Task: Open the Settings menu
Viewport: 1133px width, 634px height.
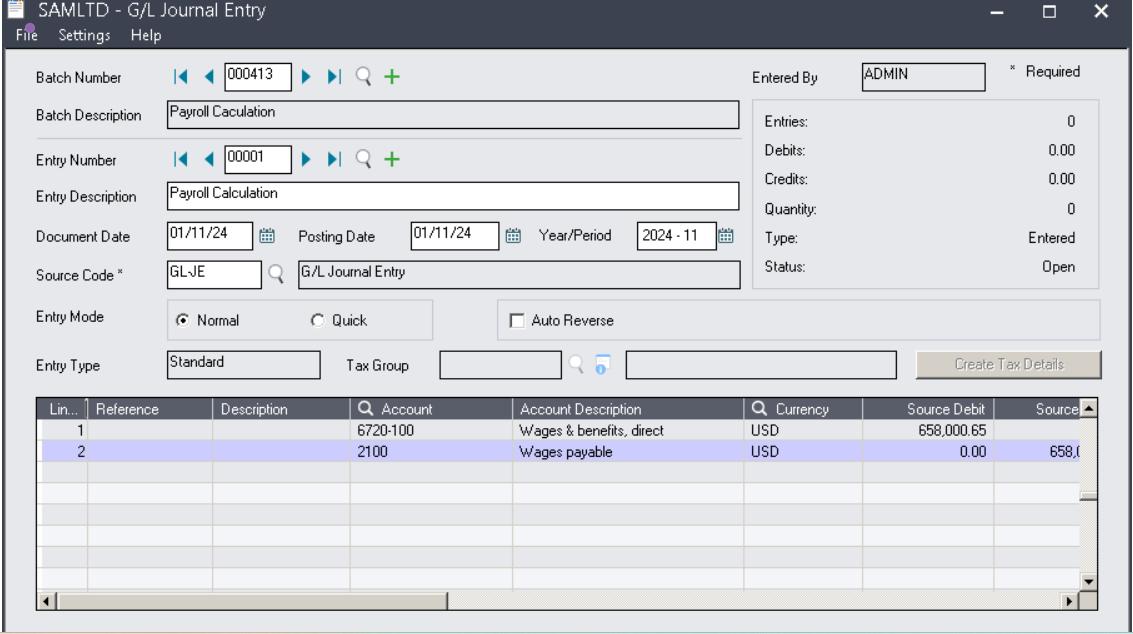Action: pos(84,35)
